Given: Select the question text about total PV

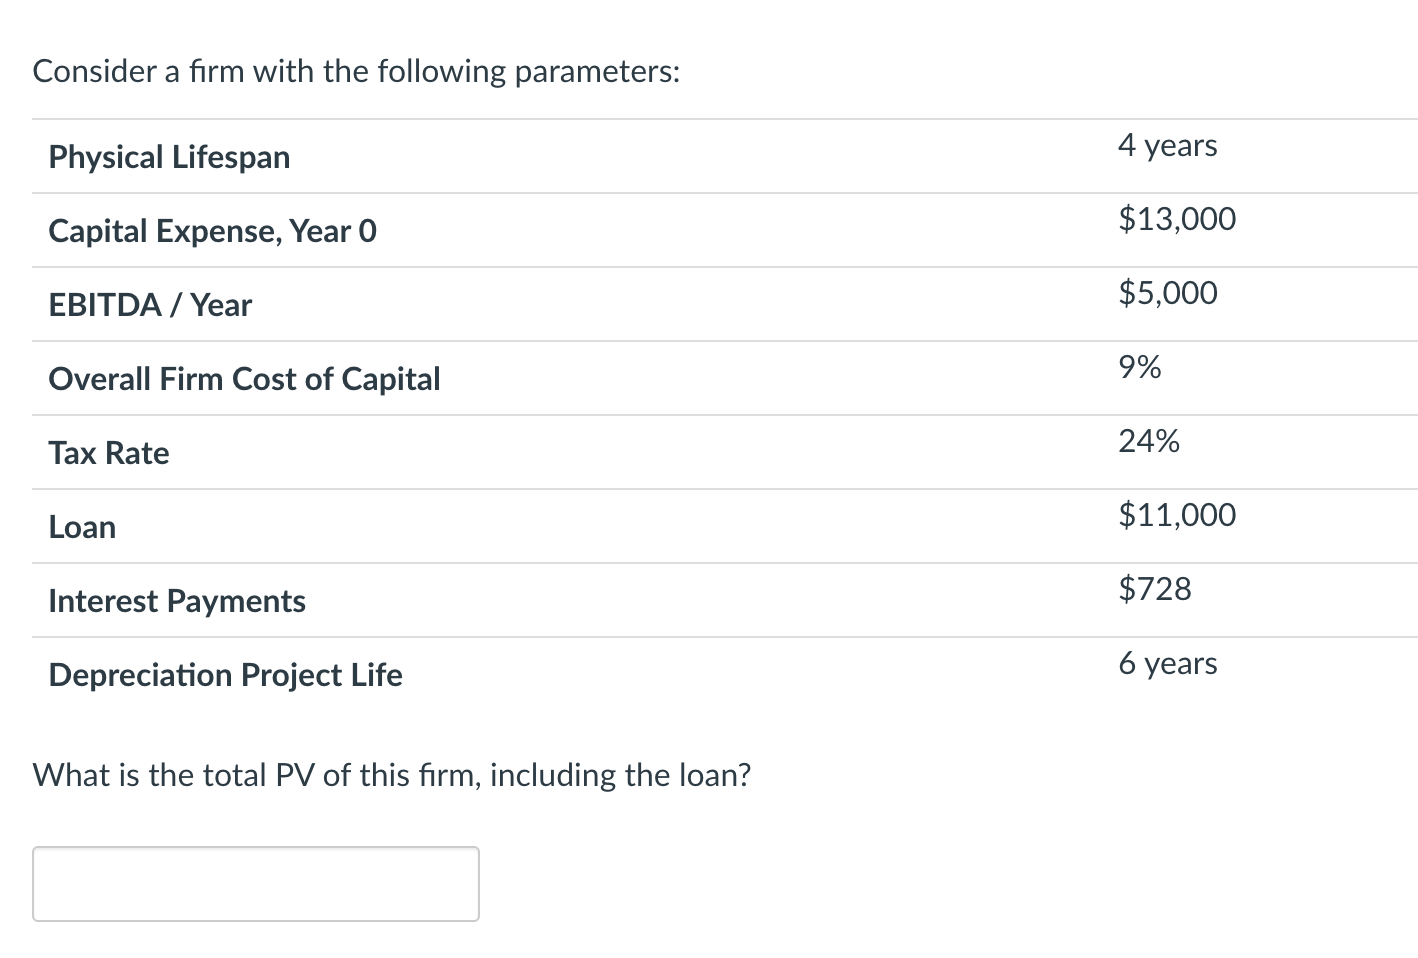Looking at the screenshot, I should (x=392, y=774).
